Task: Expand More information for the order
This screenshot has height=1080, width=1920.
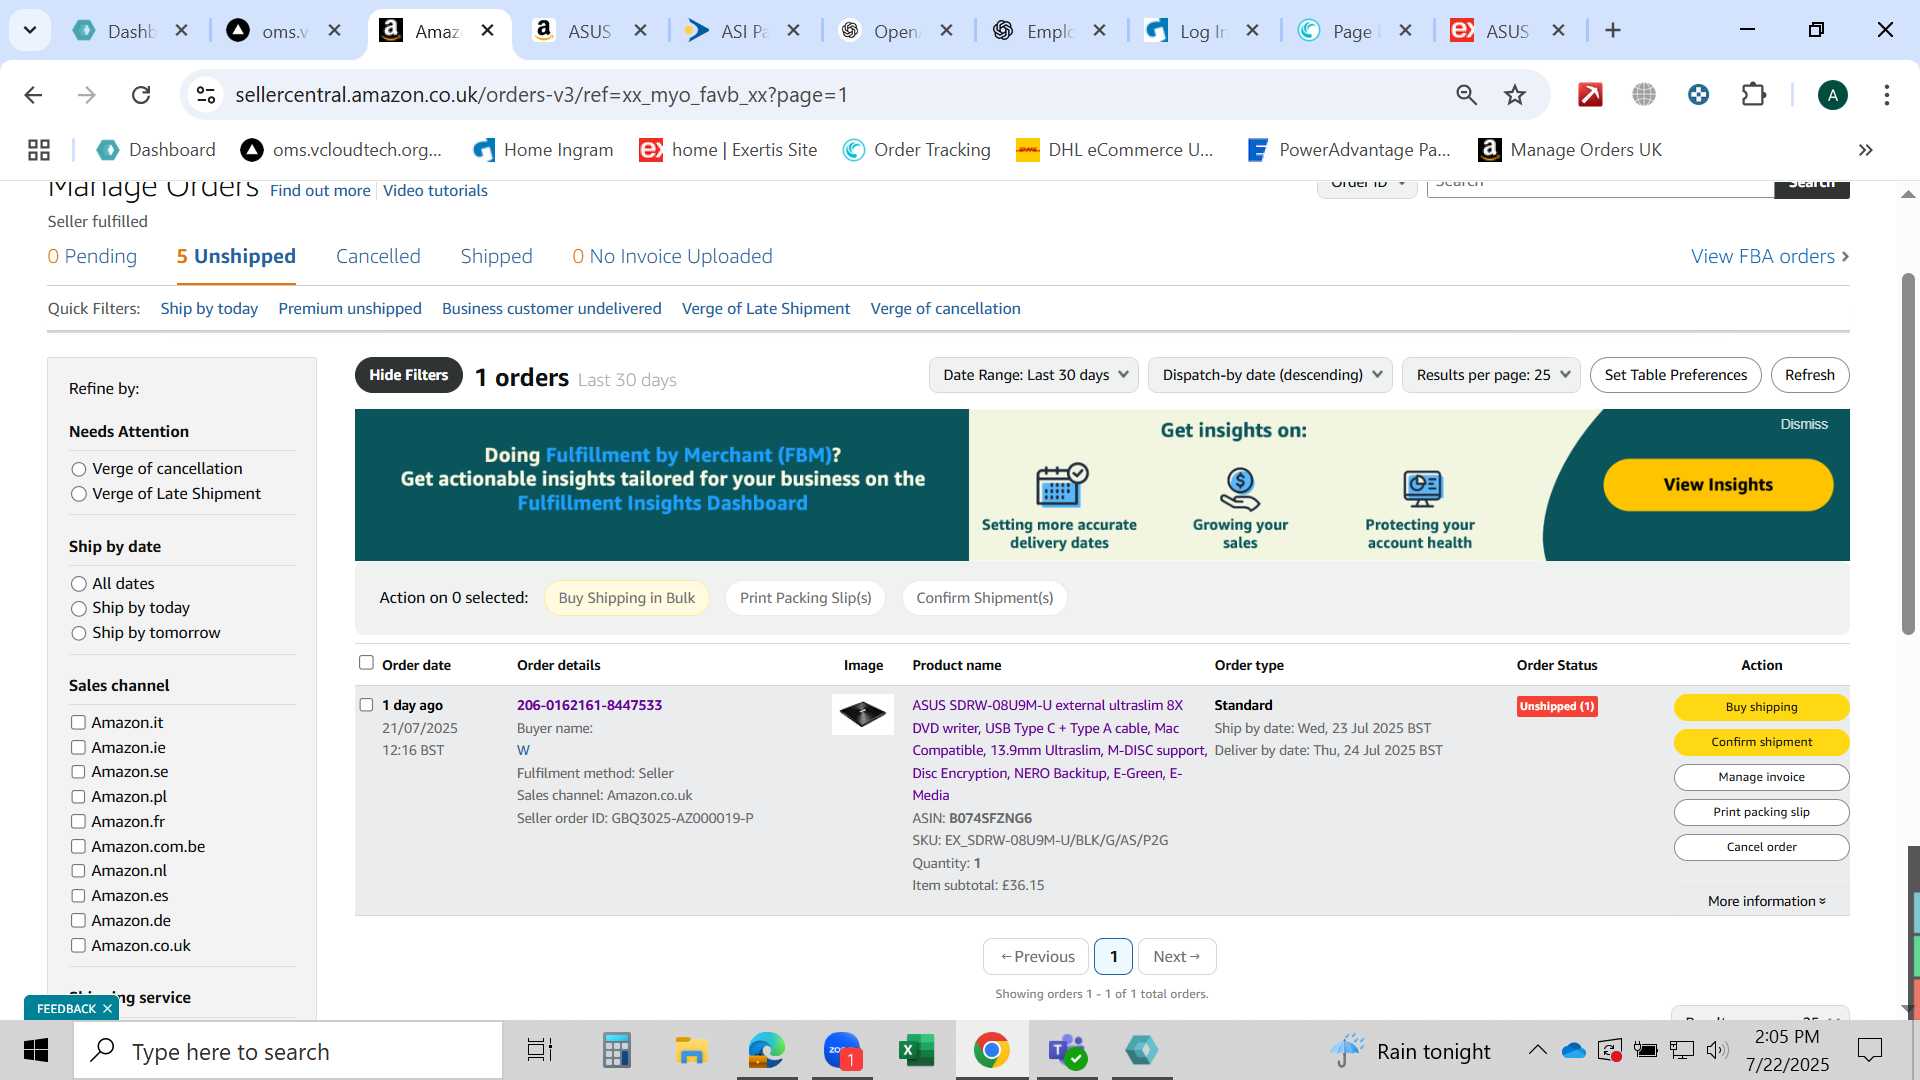Action: 1766,901
